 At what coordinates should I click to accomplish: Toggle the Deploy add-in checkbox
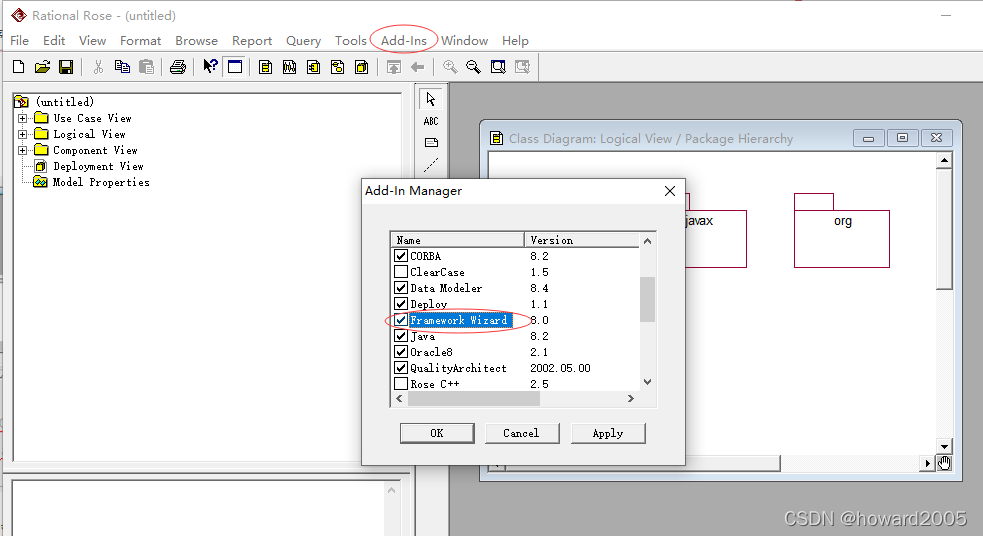(401, 304)
